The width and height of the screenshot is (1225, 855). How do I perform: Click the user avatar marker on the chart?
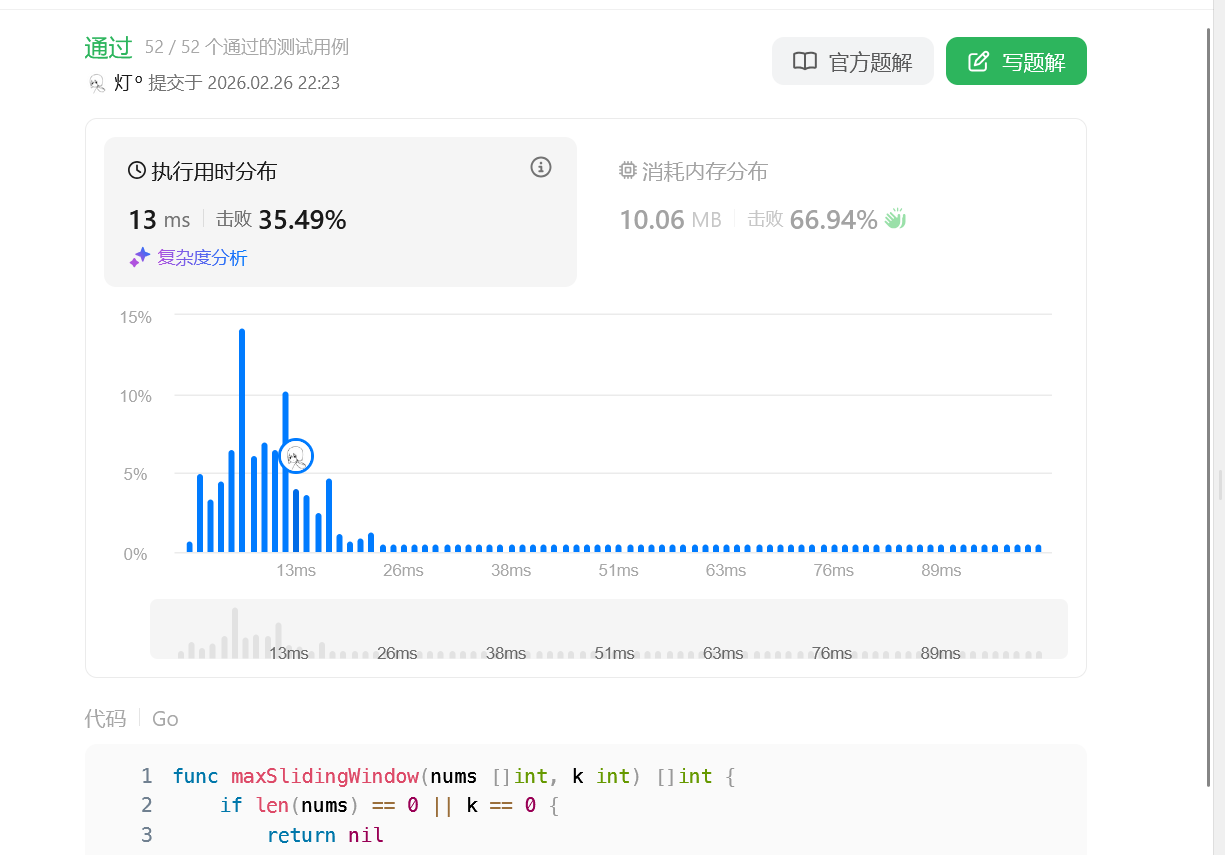296,457
